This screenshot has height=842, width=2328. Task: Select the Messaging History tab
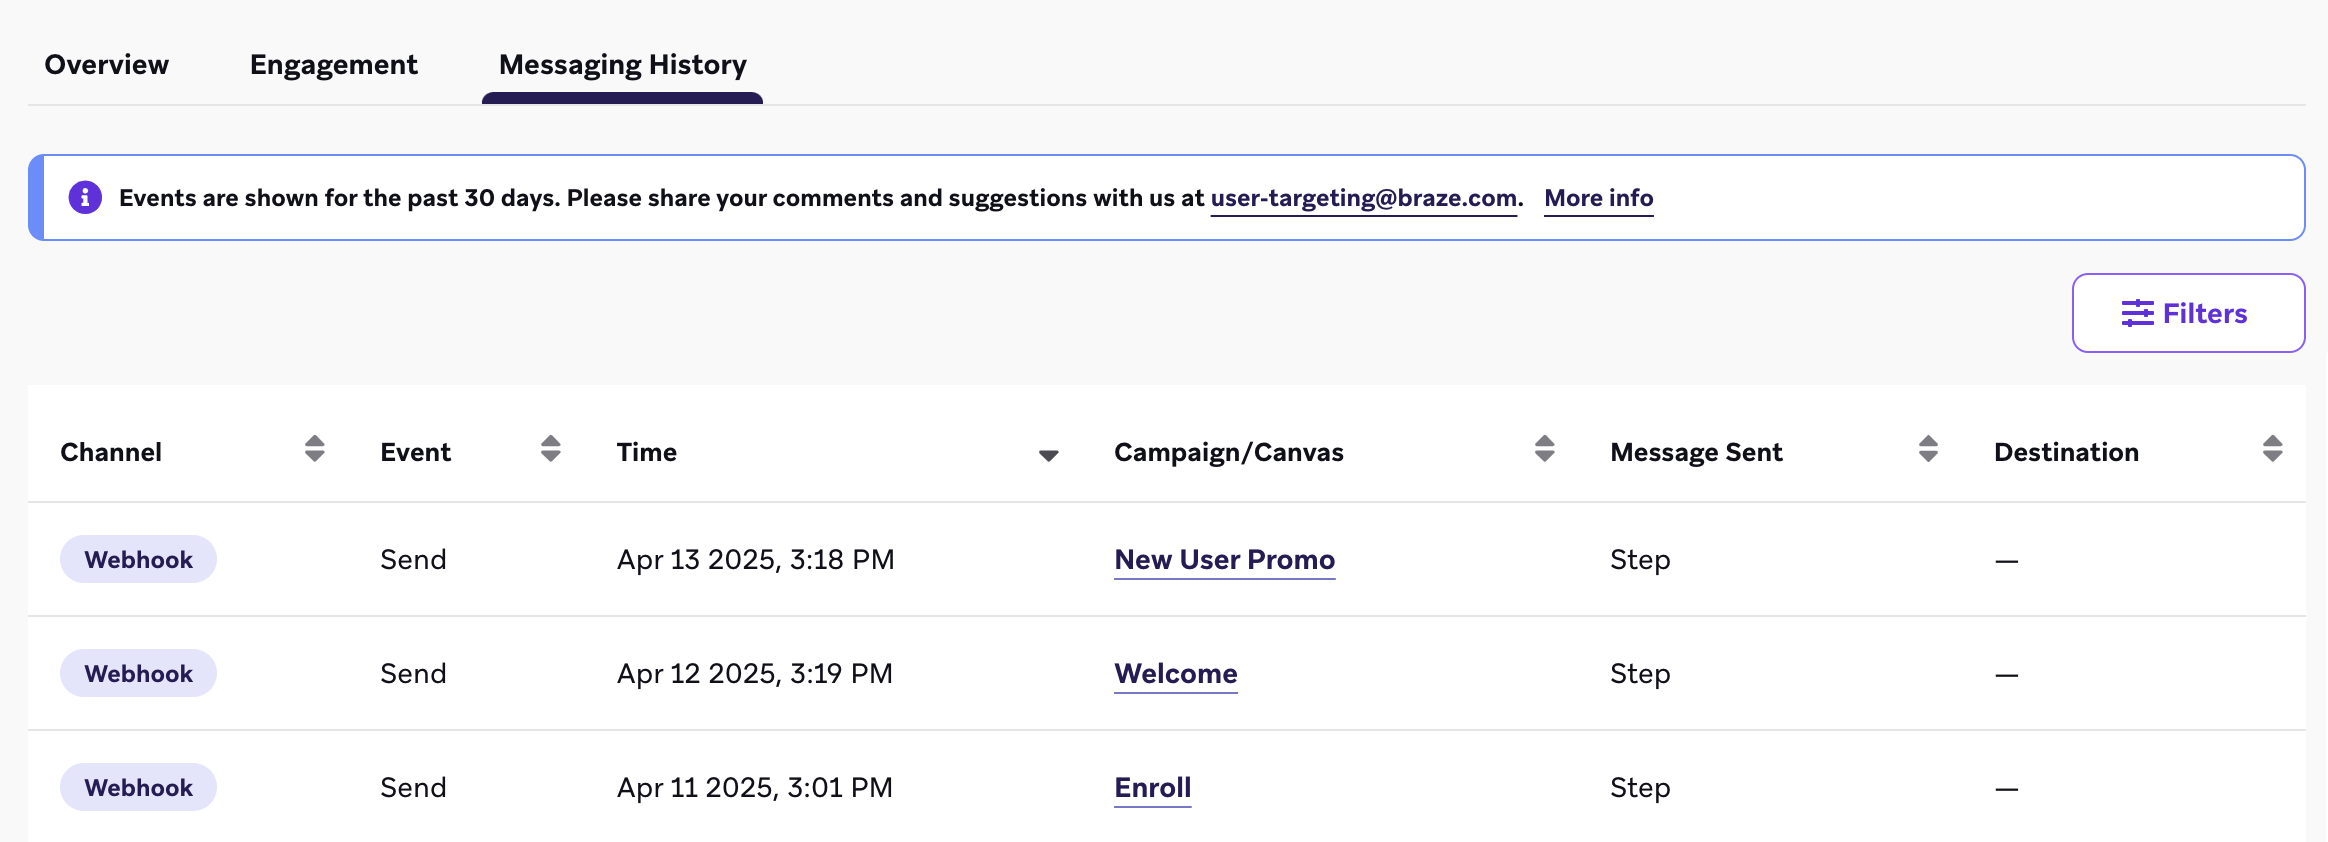(x=623, y=64)
